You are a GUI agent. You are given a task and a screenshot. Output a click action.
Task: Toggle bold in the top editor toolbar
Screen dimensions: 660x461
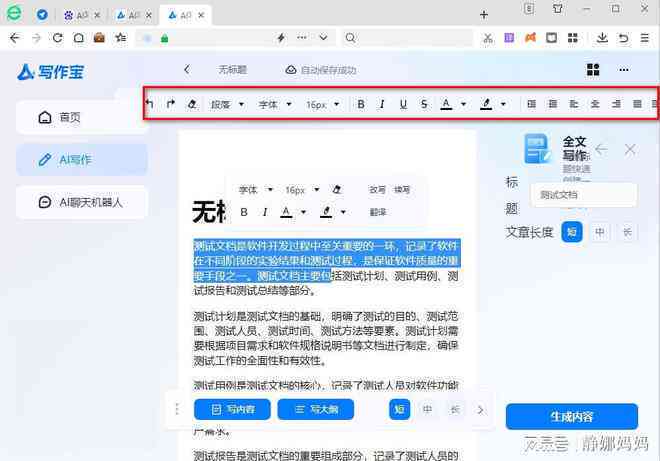(361, 104)
